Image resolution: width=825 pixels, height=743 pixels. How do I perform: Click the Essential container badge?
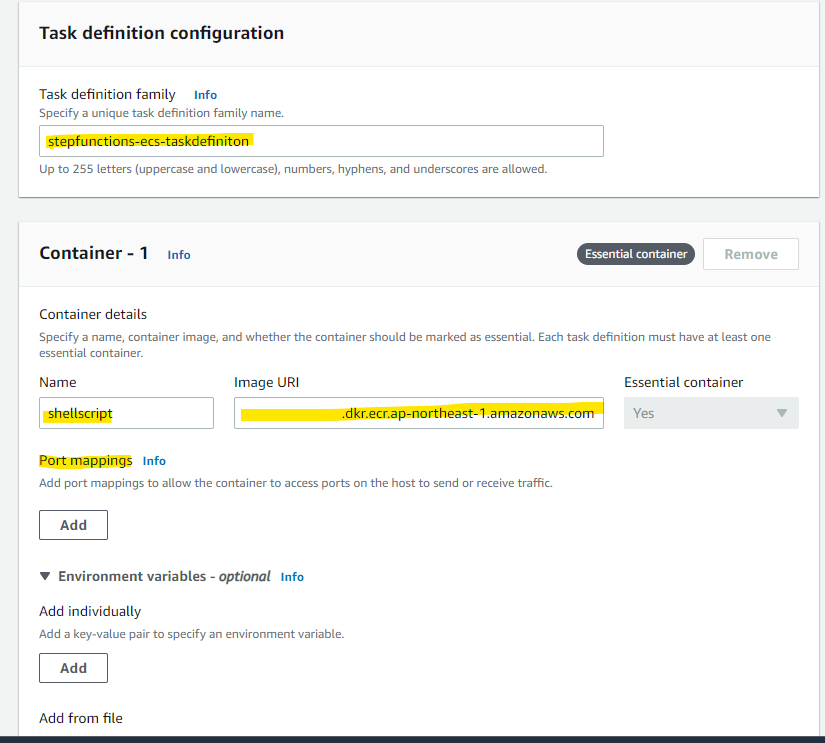point(635,254)
